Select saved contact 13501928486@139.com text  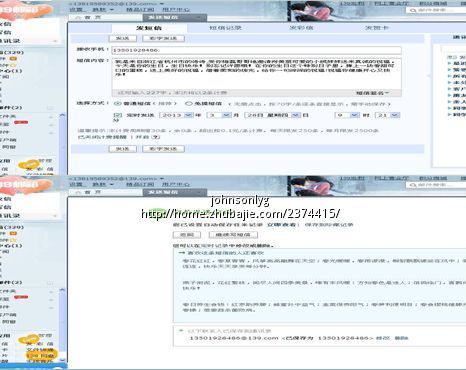[234, 338]
